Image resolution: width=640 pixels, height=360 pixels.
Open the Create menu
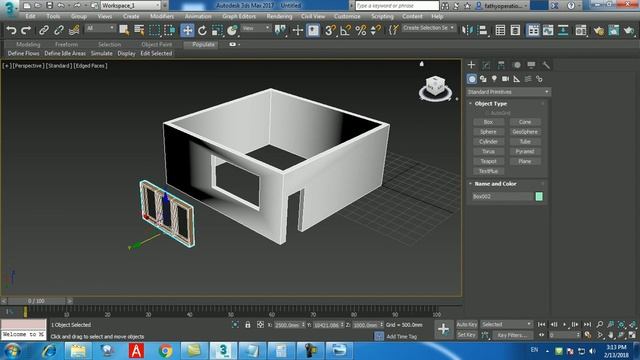131,17
